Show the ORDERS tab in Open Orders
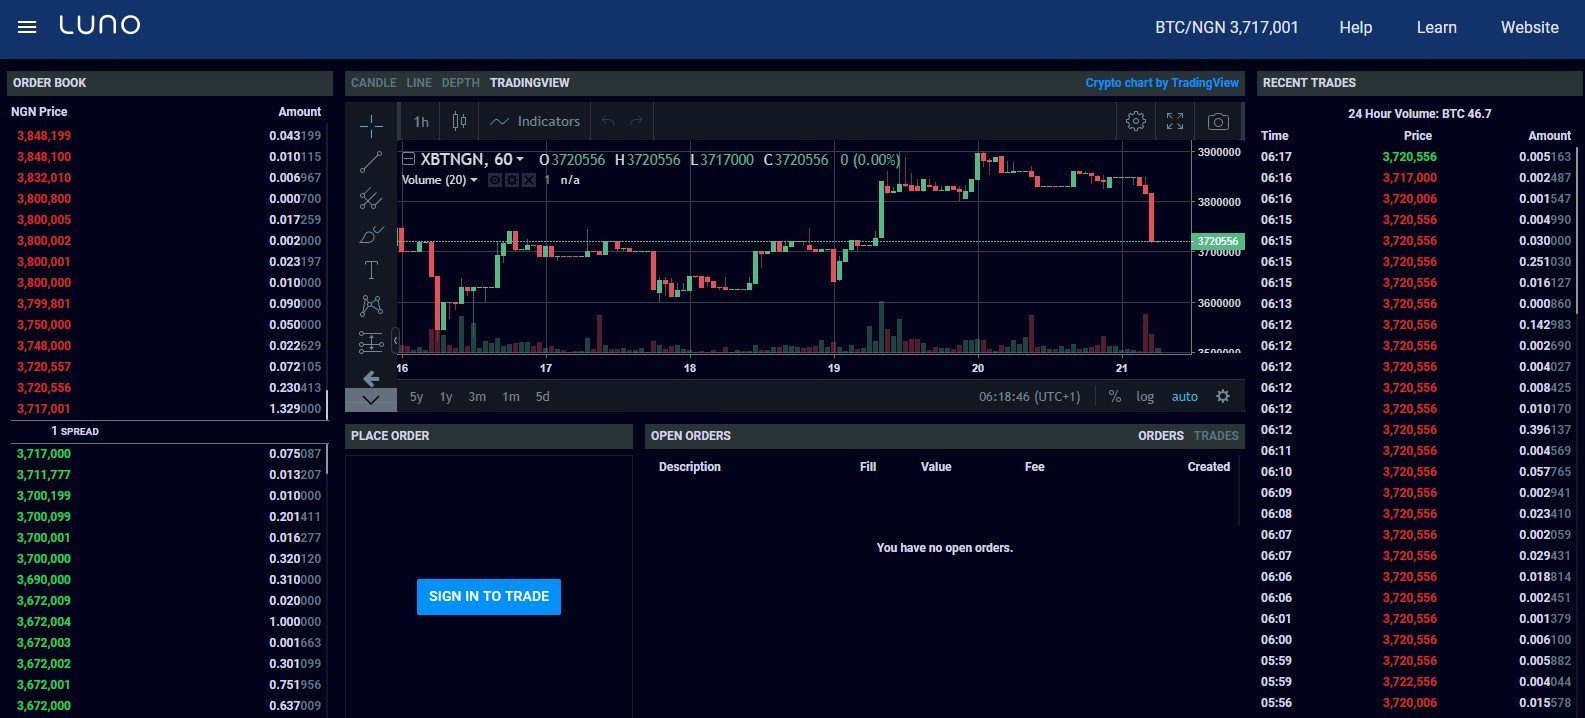The height and width of the screenshot is (718, 1585). pos(1161,436)
